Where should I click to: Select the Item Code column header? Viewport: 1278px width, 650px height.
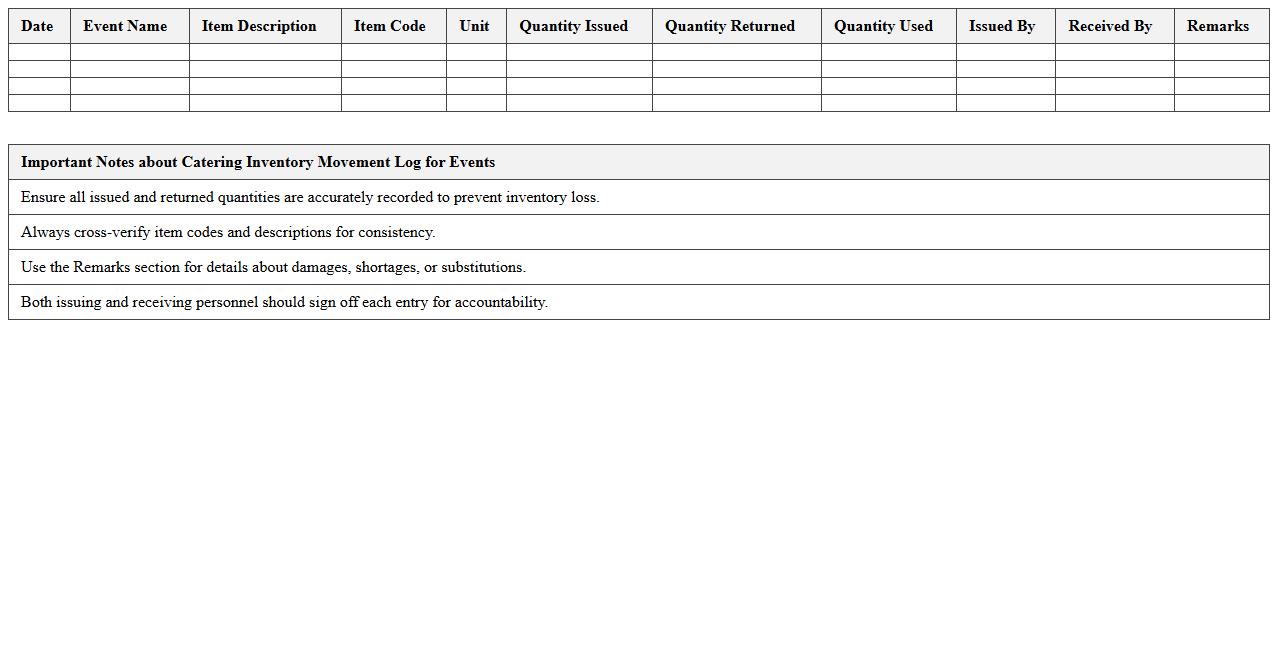(x=390, y=26)
